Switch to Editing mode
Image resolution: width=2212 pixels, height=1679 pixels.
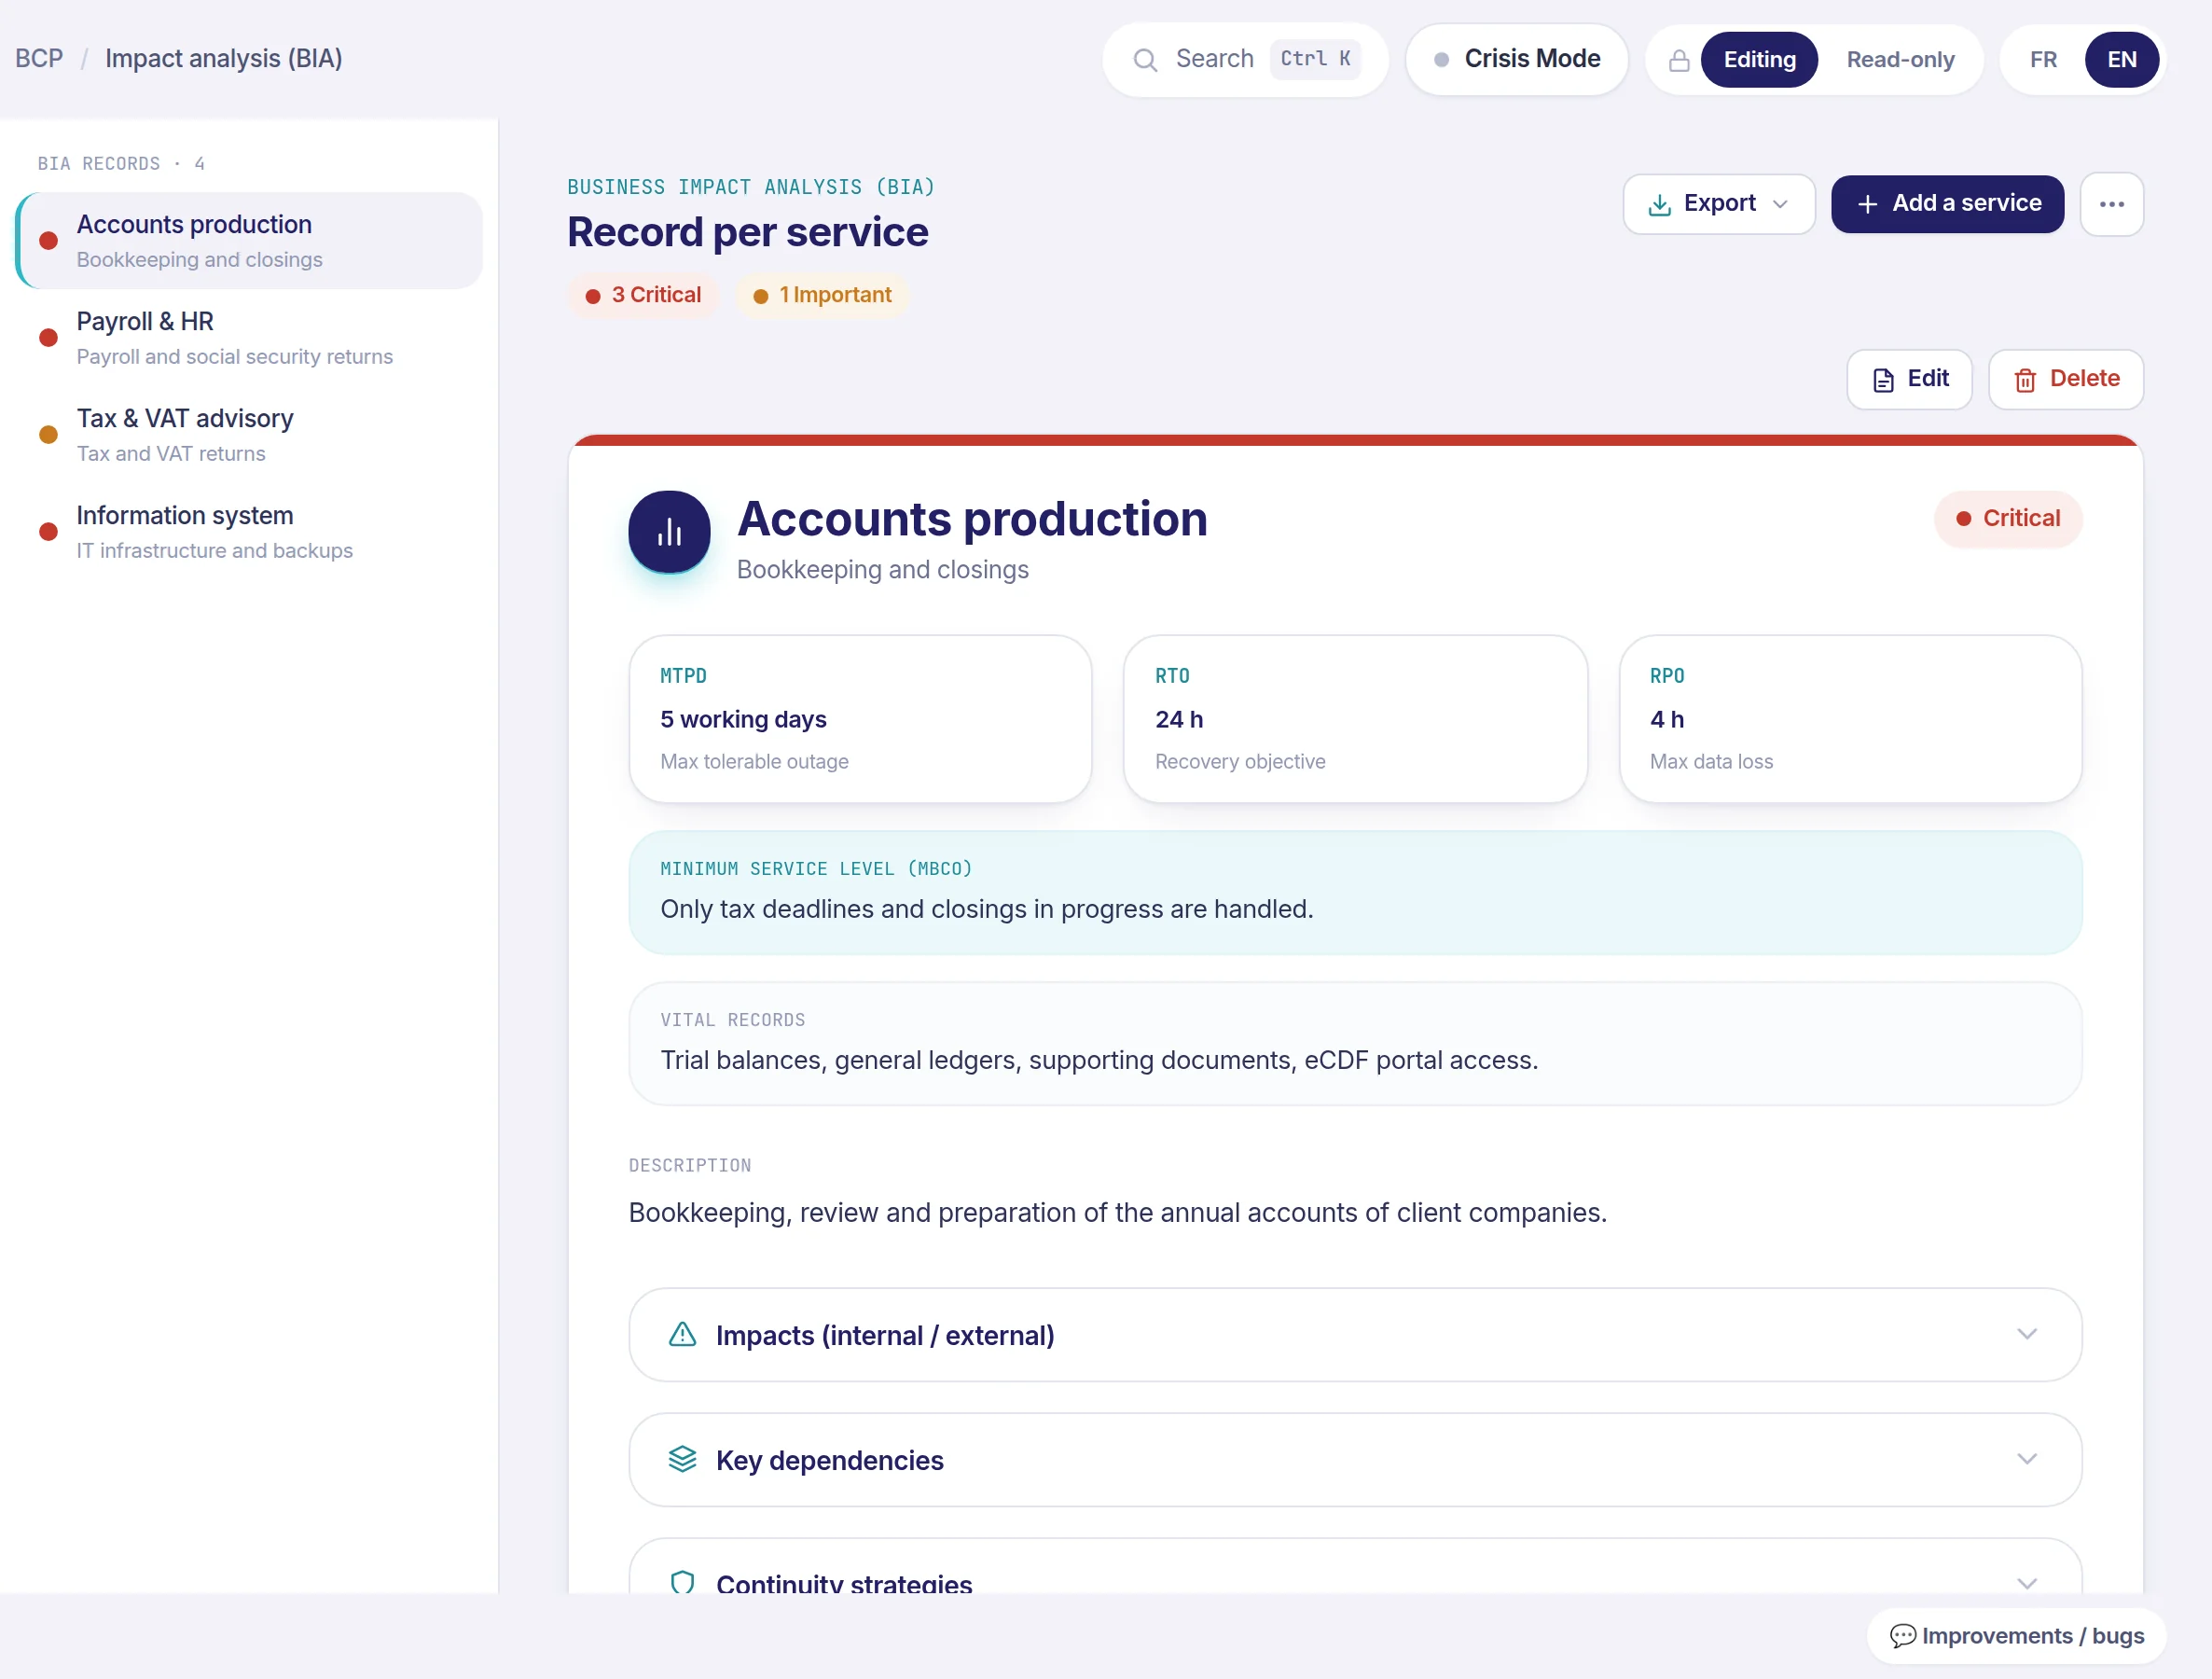1758,60
